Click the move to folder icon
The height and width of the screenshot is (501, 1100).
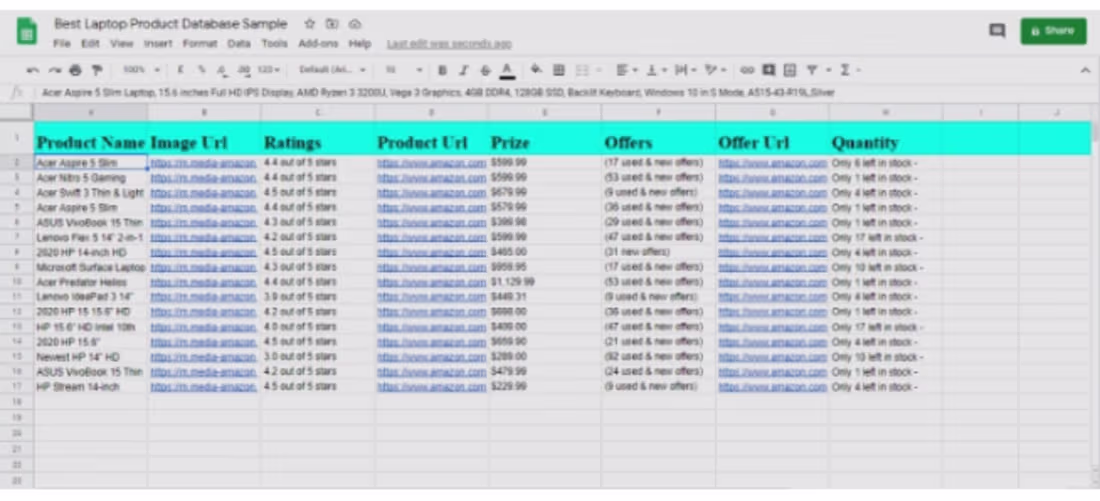pos(332,24)
